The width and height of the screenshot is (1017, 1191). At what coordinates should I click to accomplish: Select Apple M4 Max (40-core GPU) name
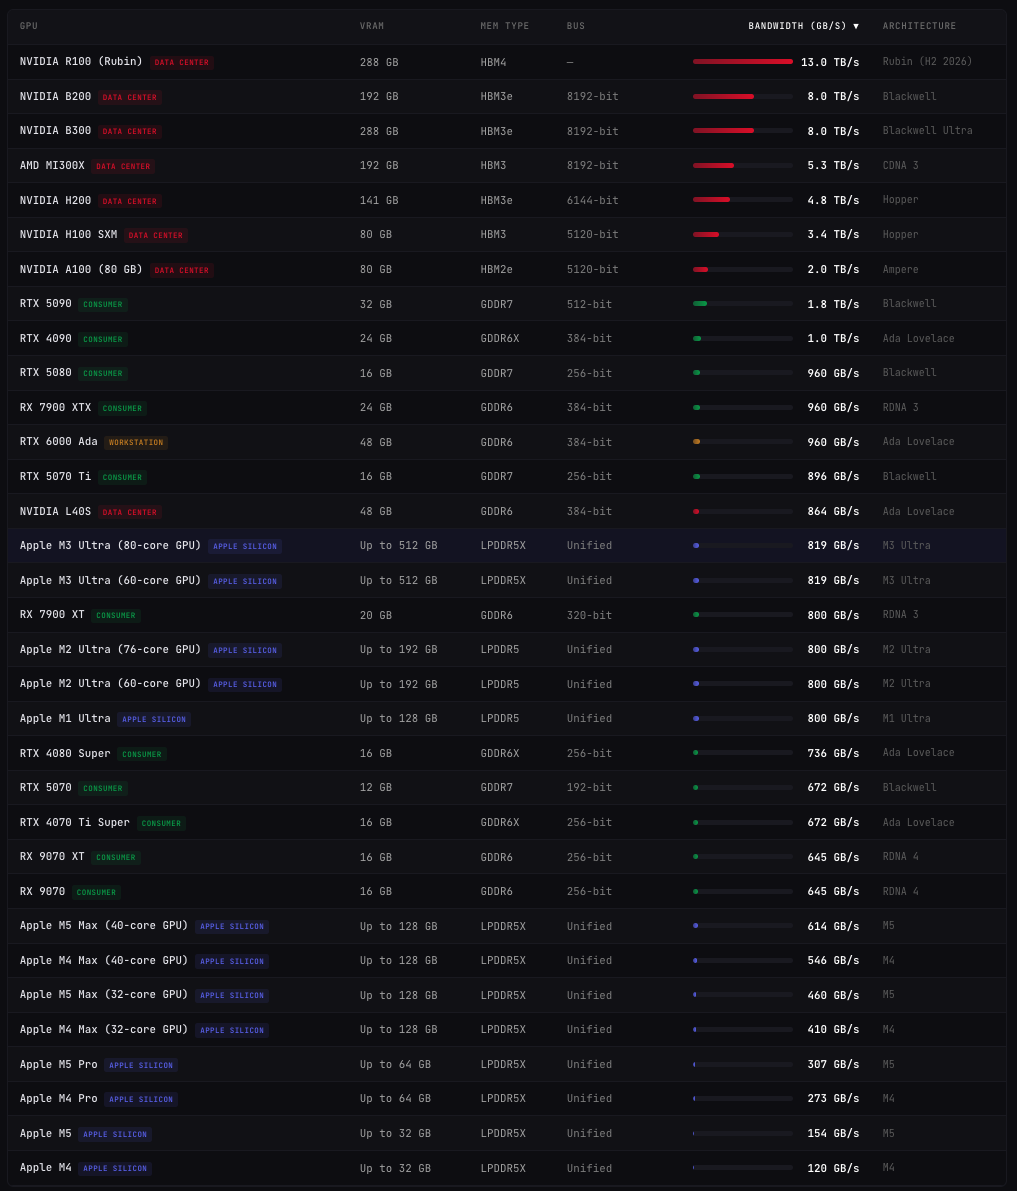point(104,961)
